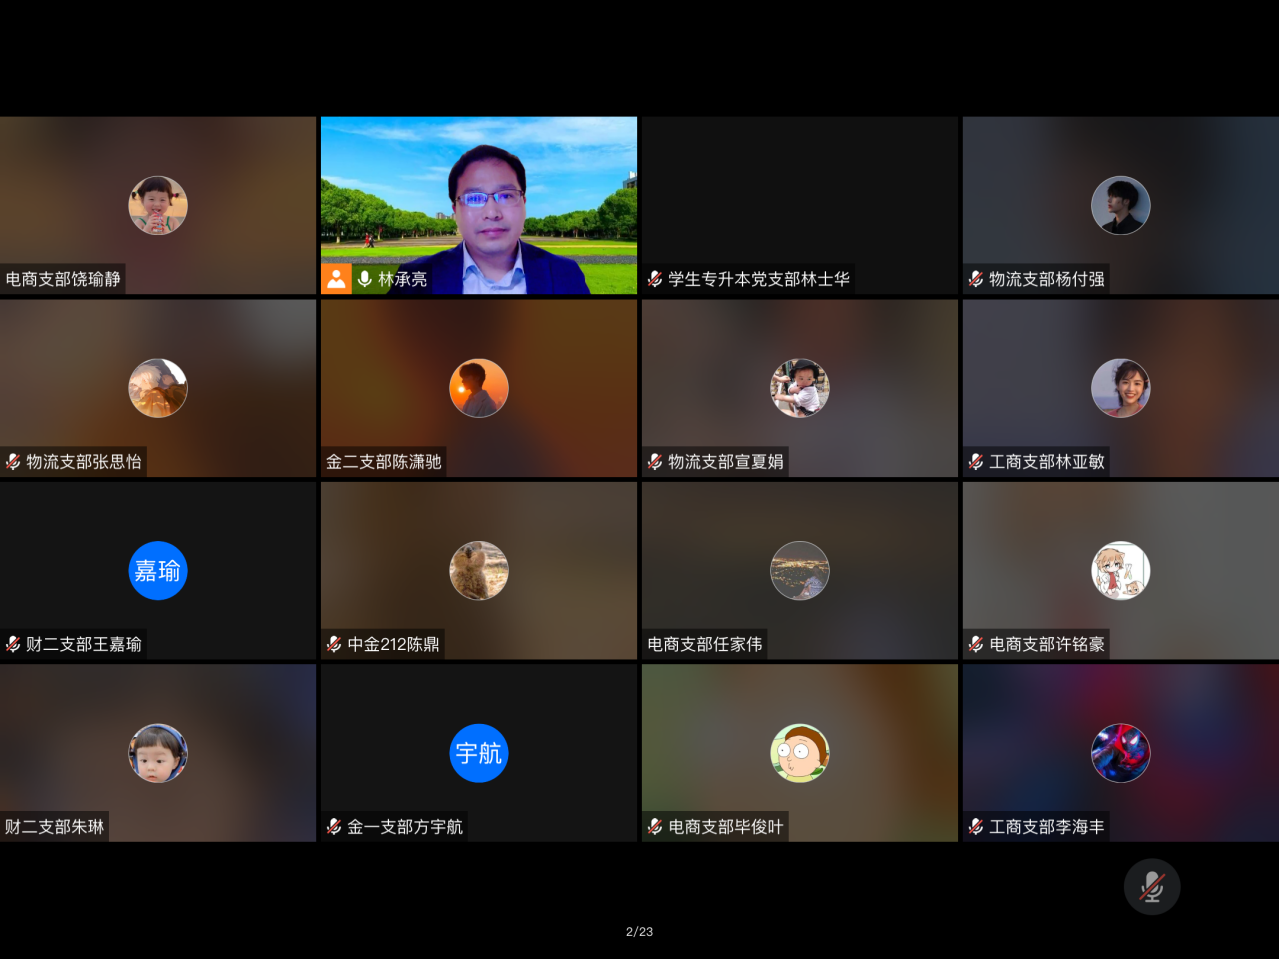The image size is (1279, 959).
Task: Click the orange host icon on 林承亮's tile
Action: pos(336,279)
